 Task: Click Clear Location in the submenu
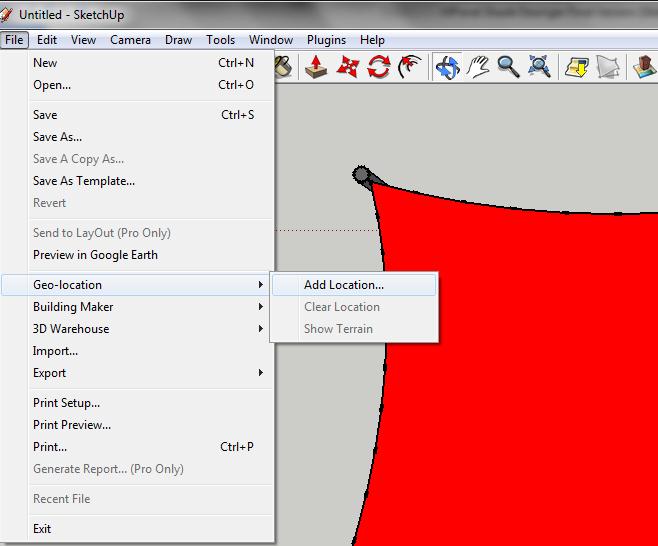click(x=354, y=307)
